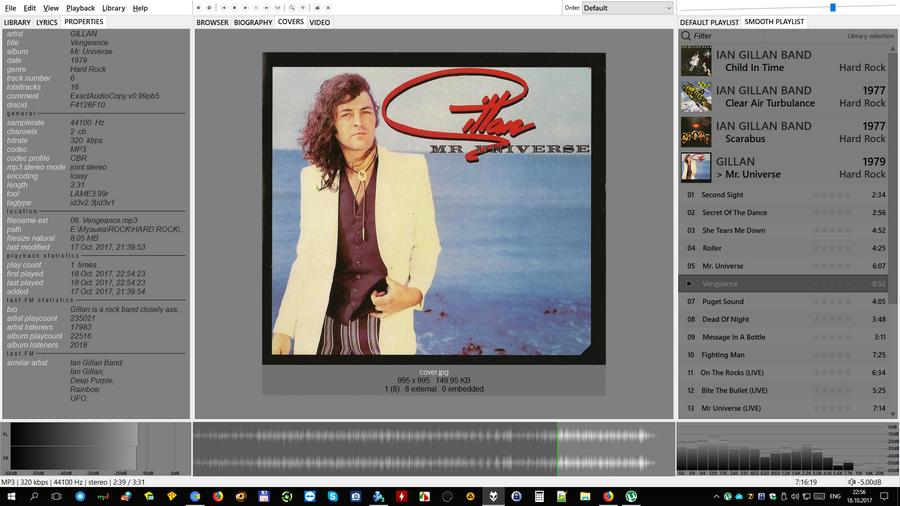The image size is (900, 506).
Task: Open Skype from the taskbar
Action: coord(333,496)
